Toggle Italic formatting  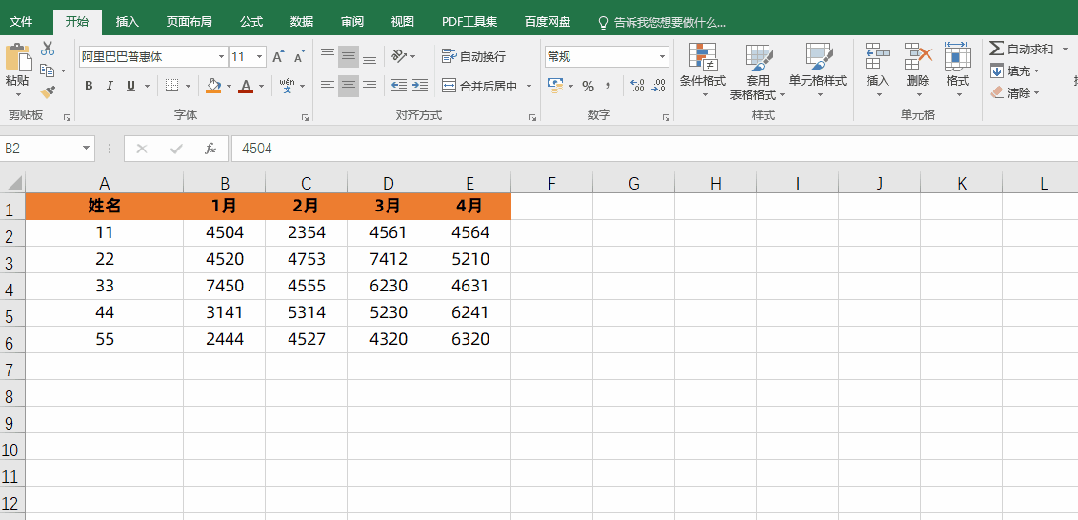(109, 86)
